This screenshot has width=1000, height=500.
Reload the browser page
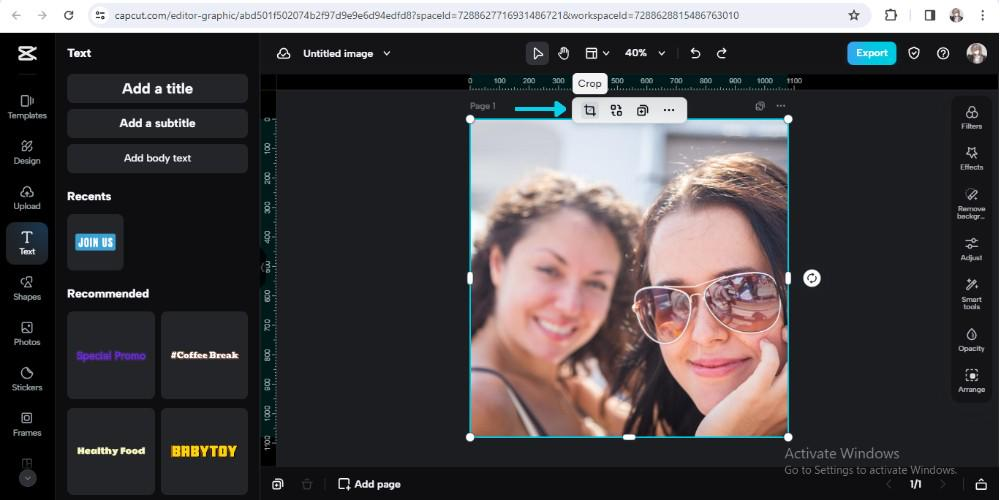[69, 15]
